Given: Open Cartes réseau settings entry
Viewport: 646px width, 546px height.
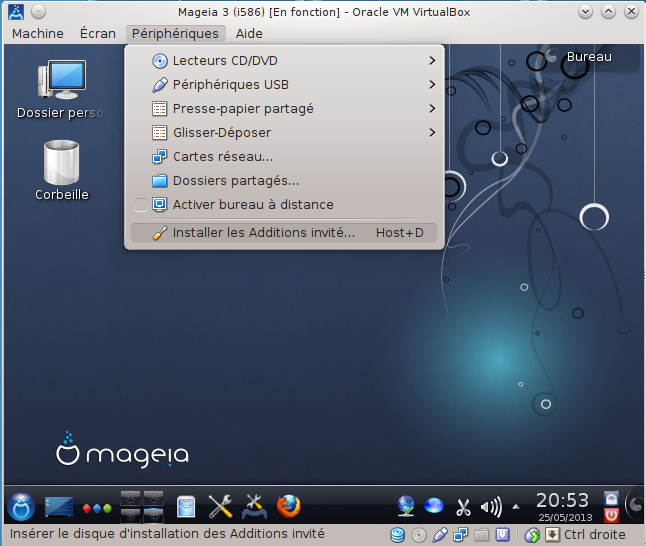Looking at the screenshot, I should [x=284, y=157].
